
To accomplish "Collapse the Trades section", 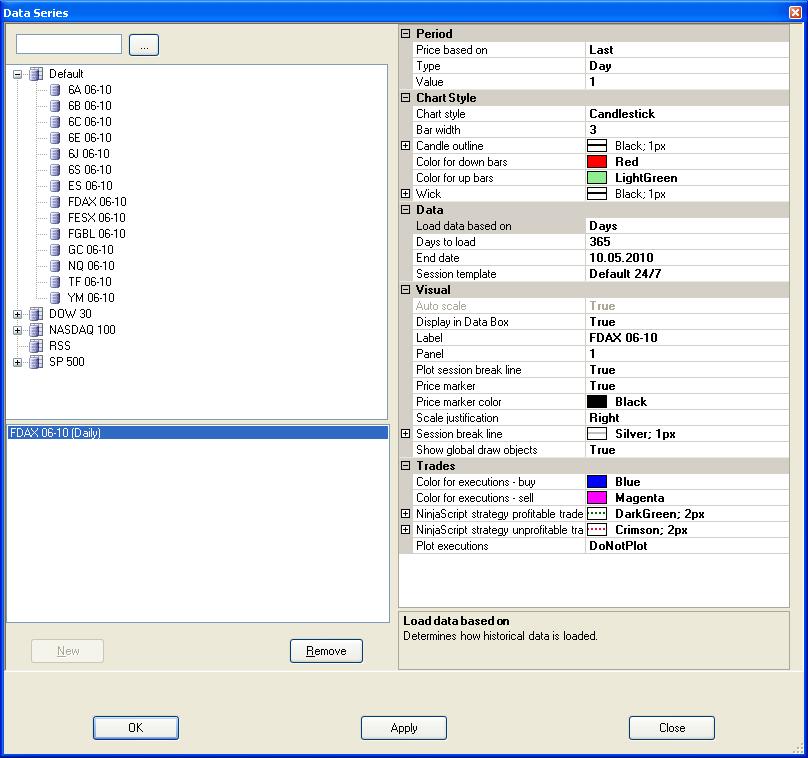I will point(406,466).
